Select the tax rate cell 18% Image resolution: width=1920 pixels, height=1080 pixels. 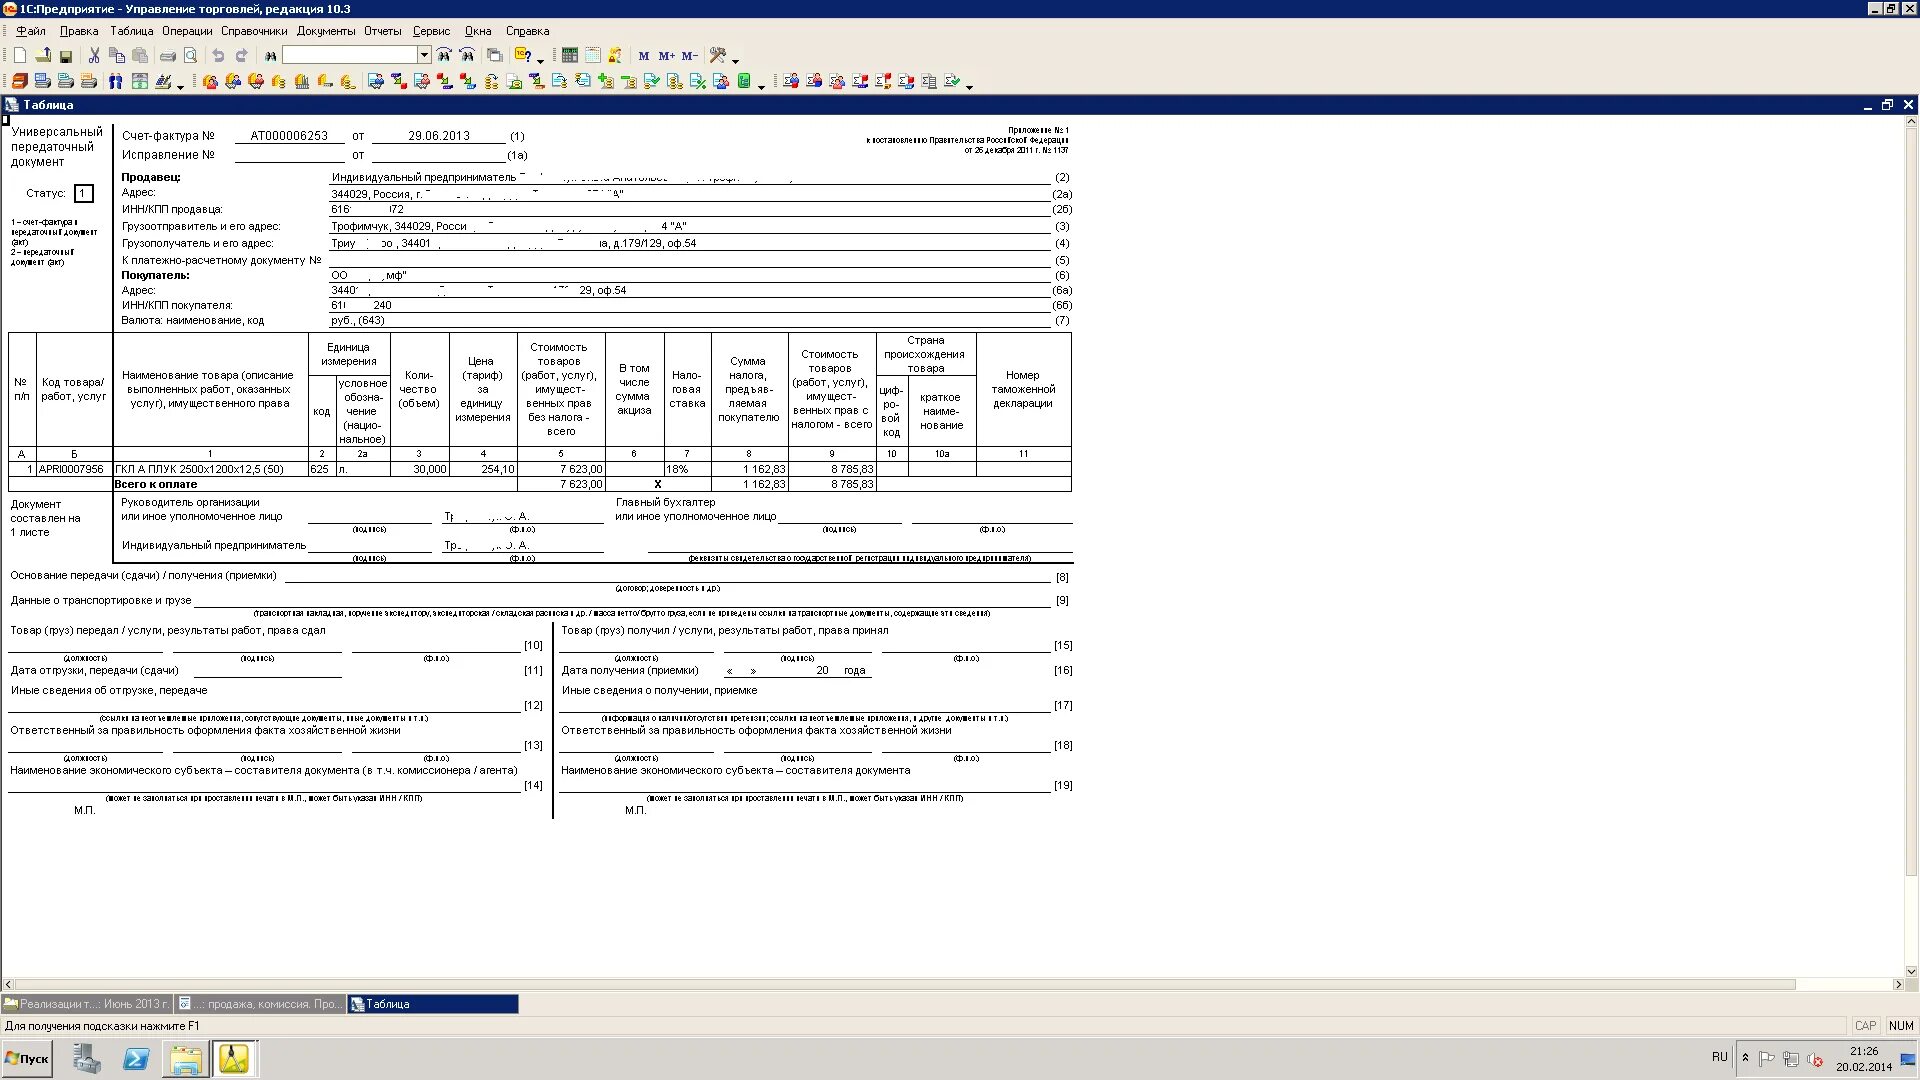tap(687, 469)
